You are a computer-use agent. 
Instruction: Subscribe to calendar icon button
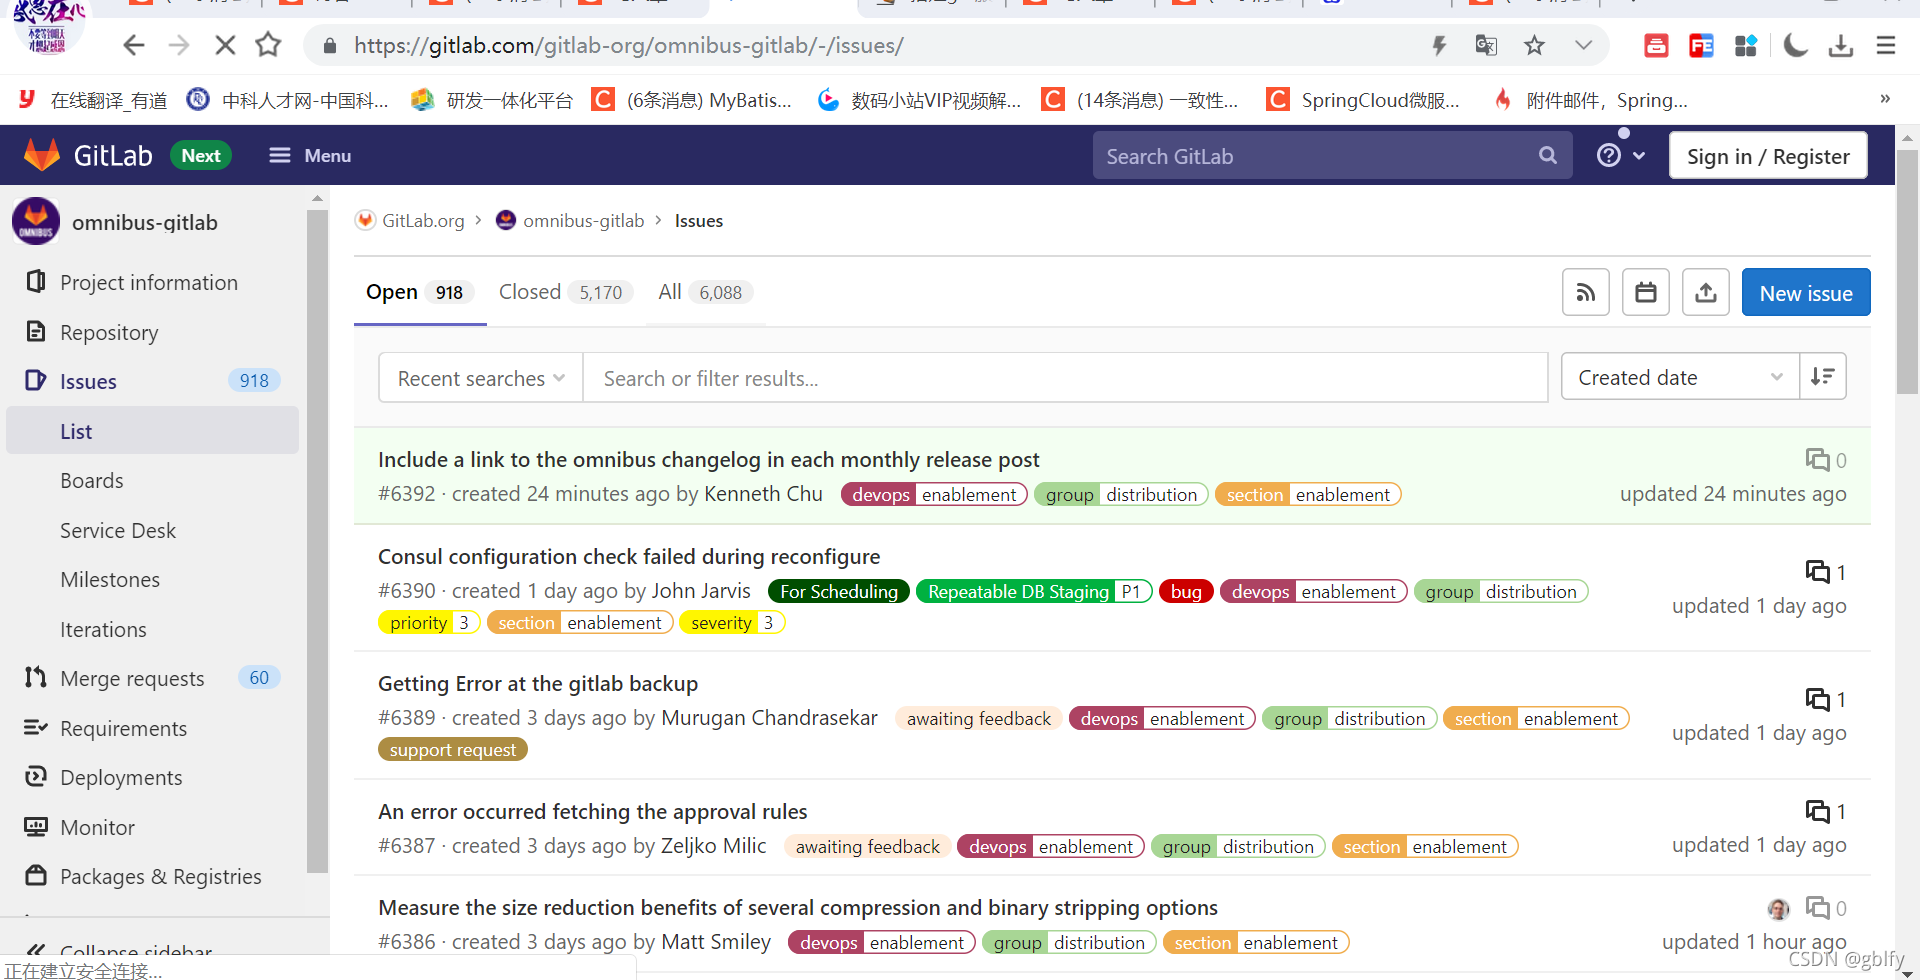[1646, 292]
